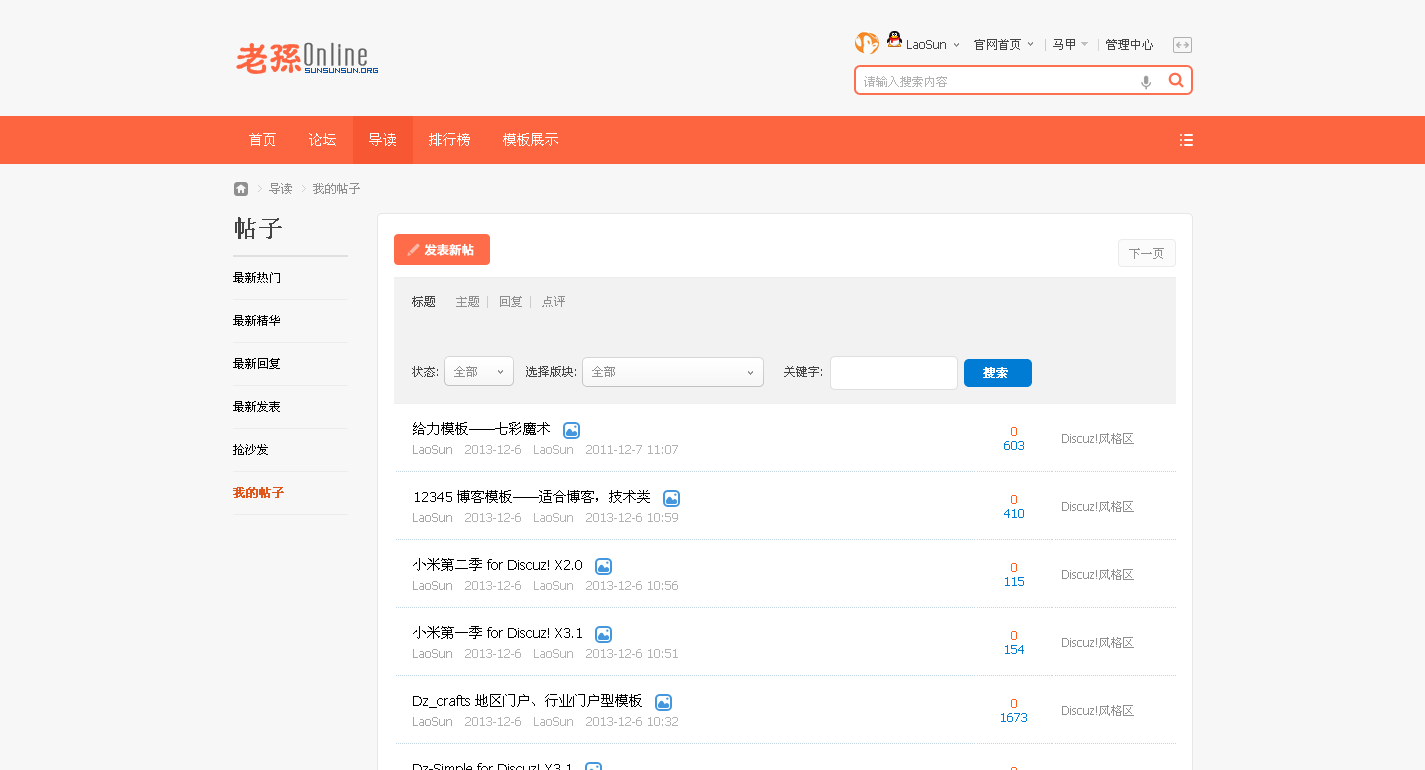
Task: Open the 选择版块 dropdown
Action: (x=673, y=372)
